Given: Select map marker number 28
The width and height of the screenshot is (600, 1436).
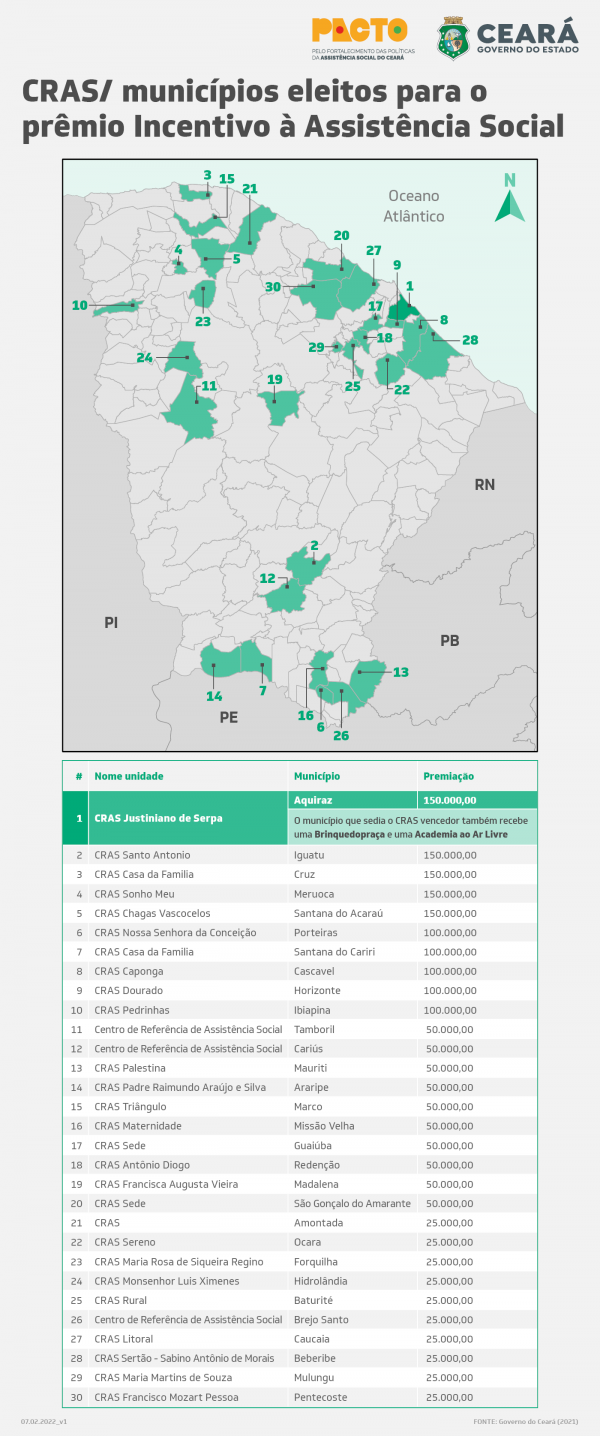Looking at the screenshot, I should tap(470, 340).
